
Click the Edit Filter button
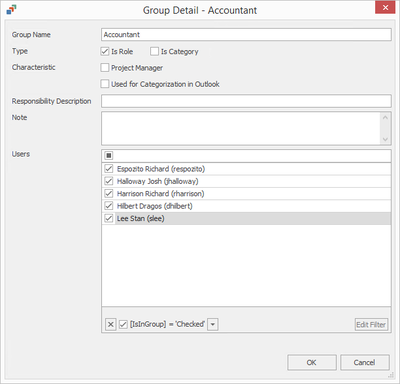coord(371,324)
